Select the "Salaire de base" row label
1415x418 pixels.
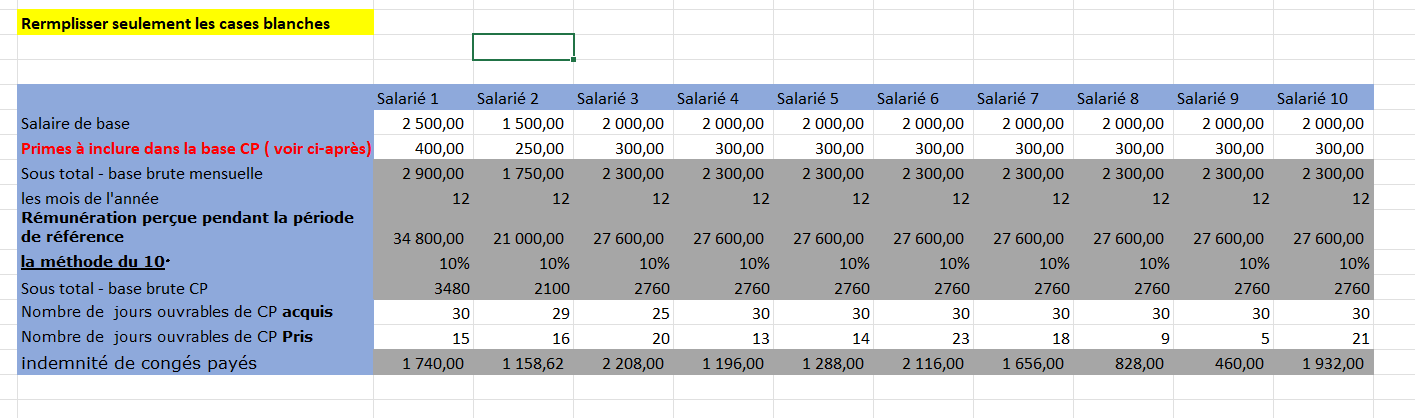(x=76, y=124)
